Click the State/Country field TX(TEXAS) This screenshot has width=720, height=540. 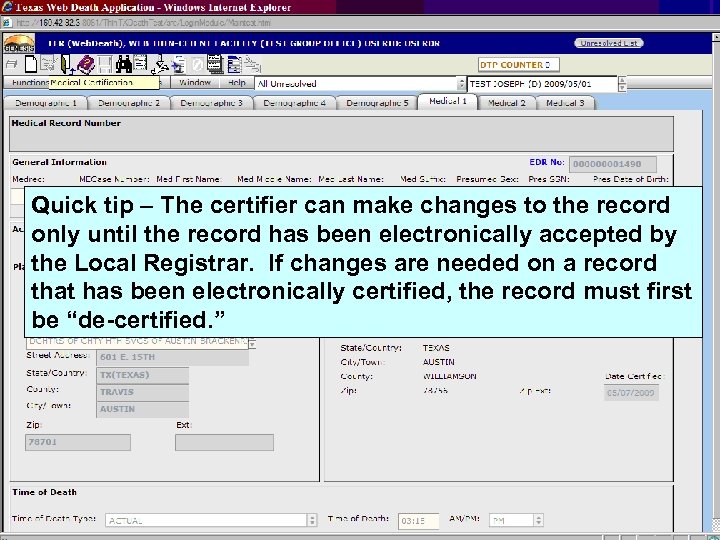click(x=142, y=375)
